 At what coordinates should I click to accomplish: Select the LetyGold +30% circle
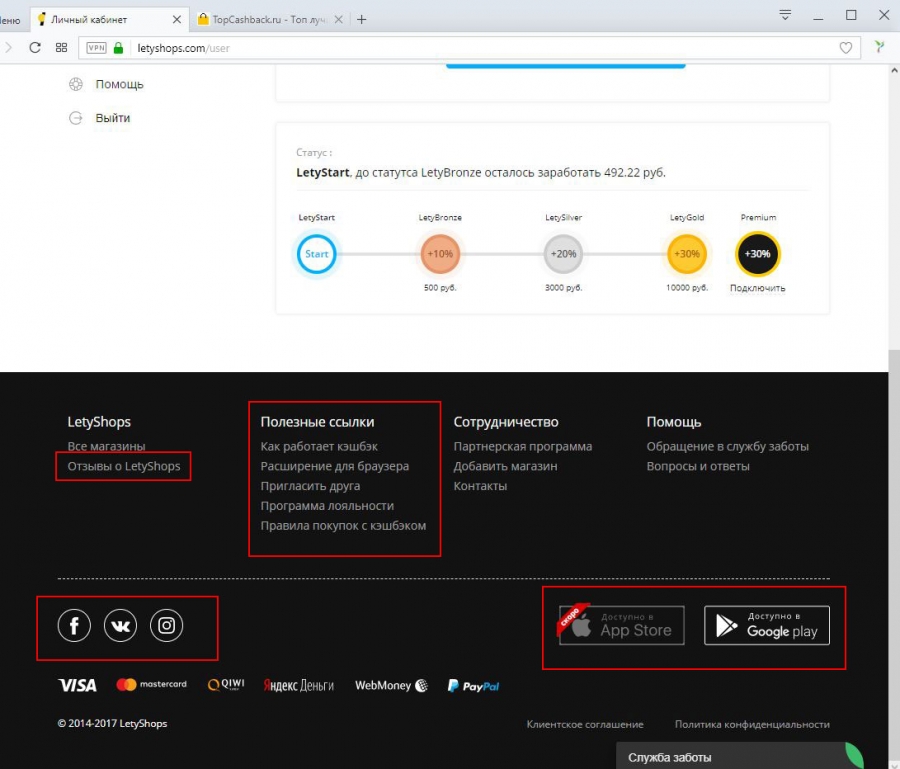coord(687,254)
